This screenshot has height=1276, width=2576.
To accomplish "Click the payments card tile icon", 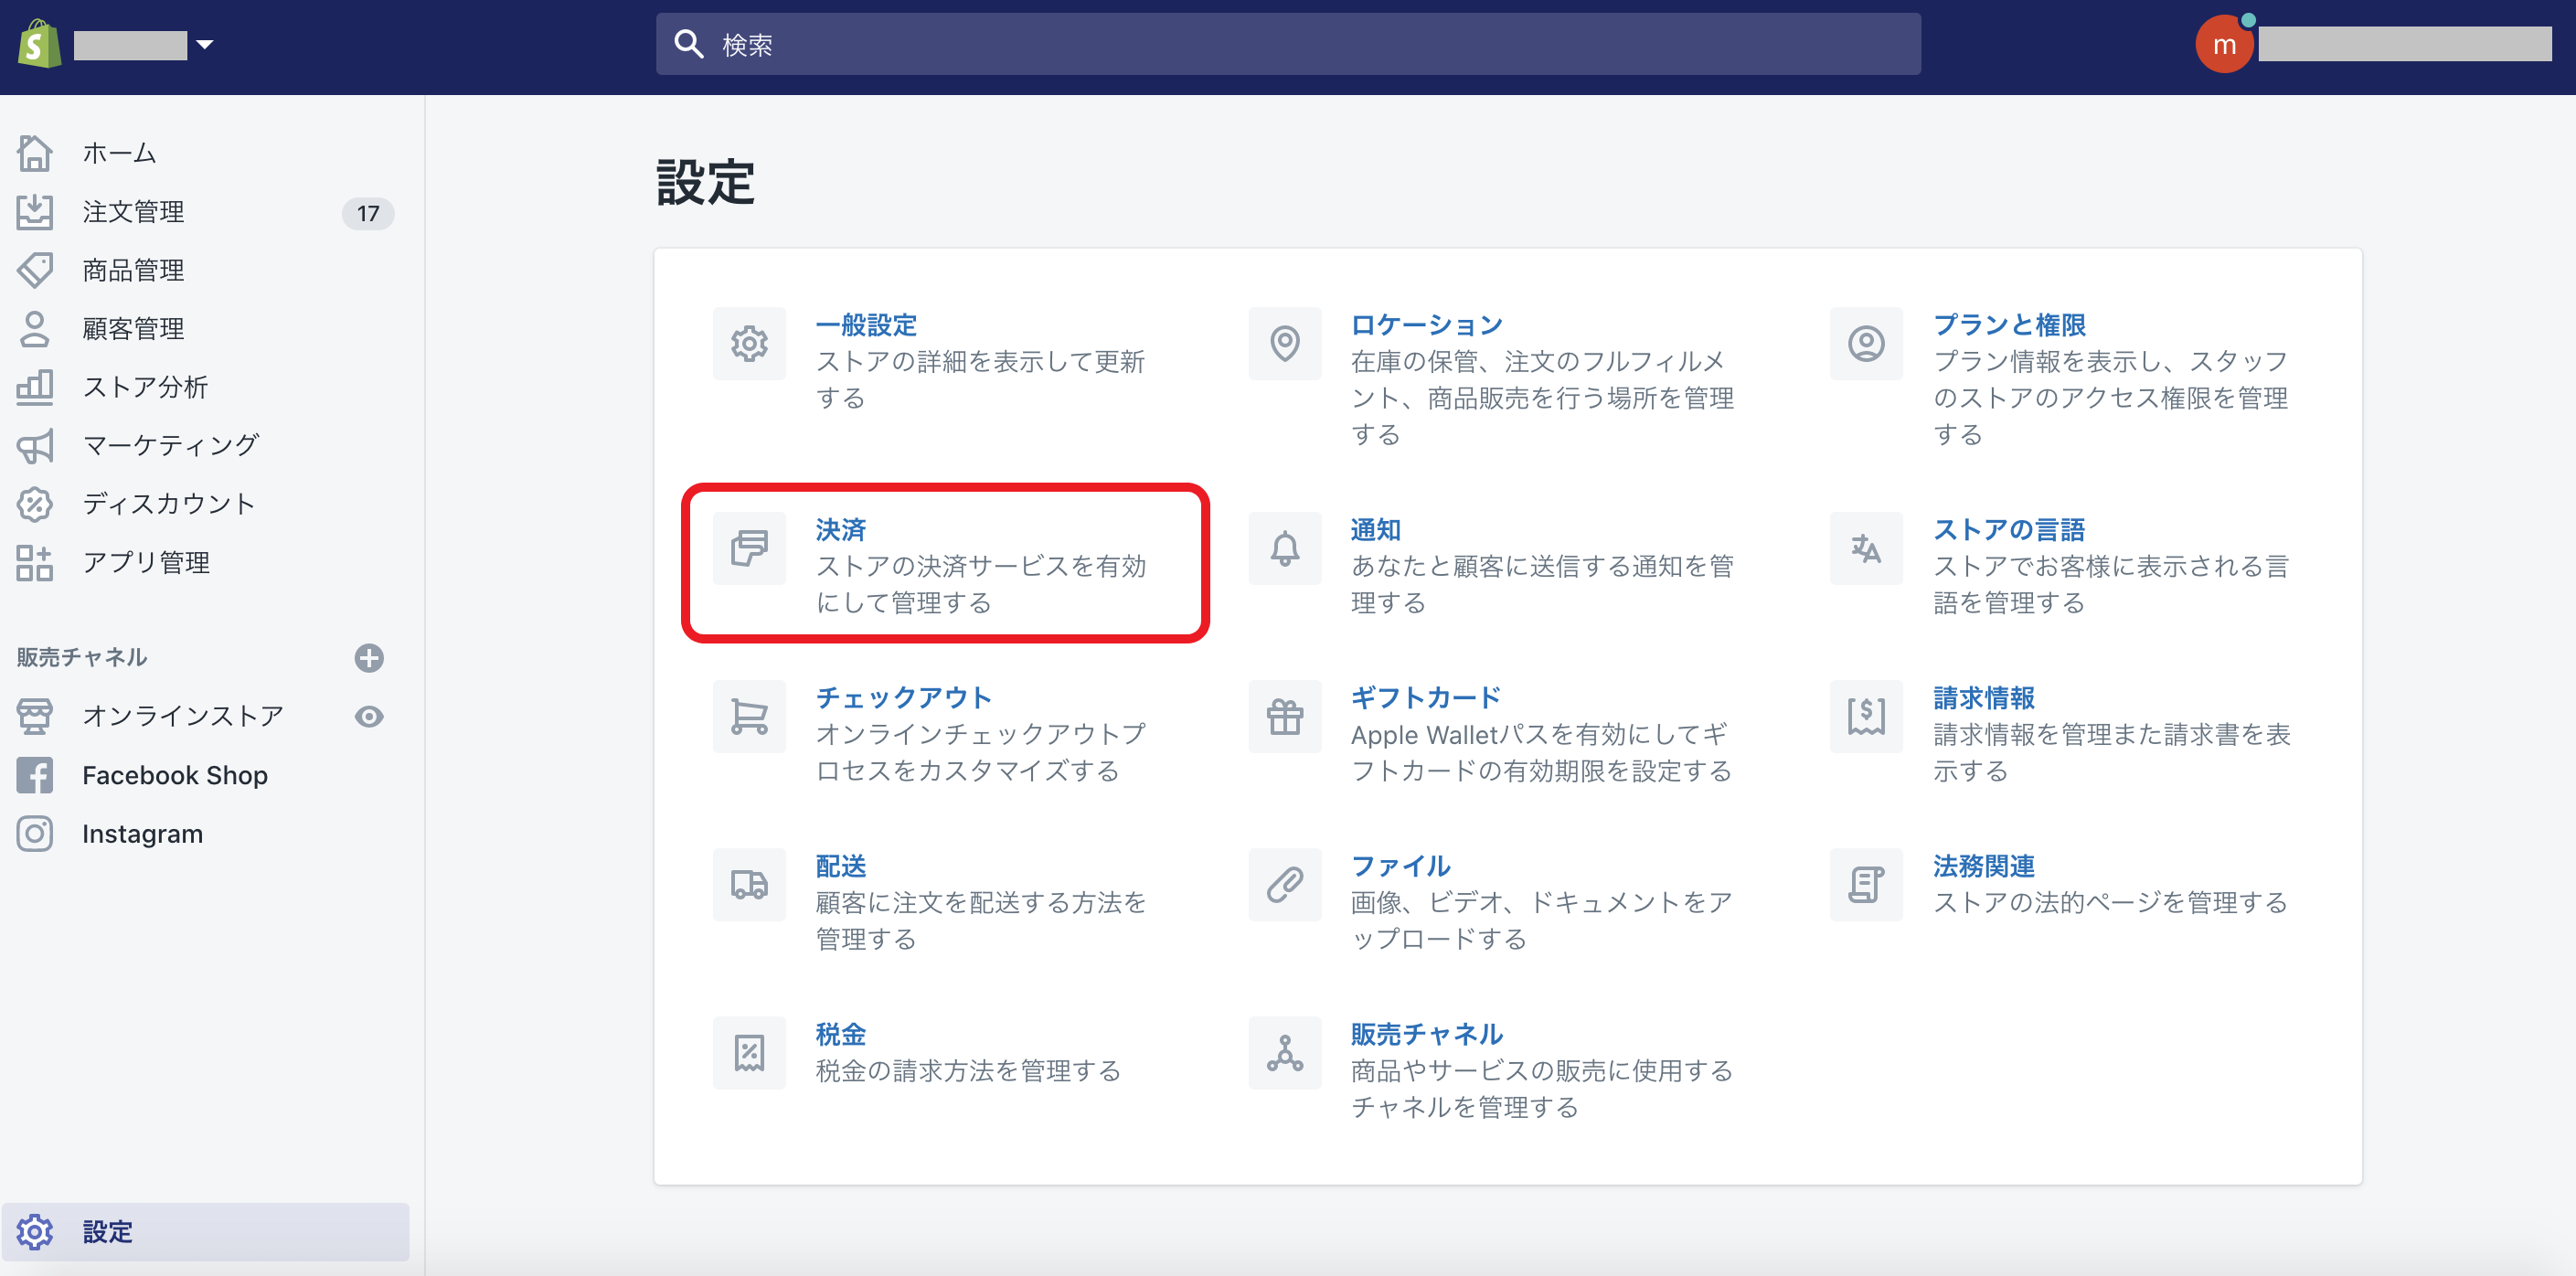I will (x=749, y=548).
